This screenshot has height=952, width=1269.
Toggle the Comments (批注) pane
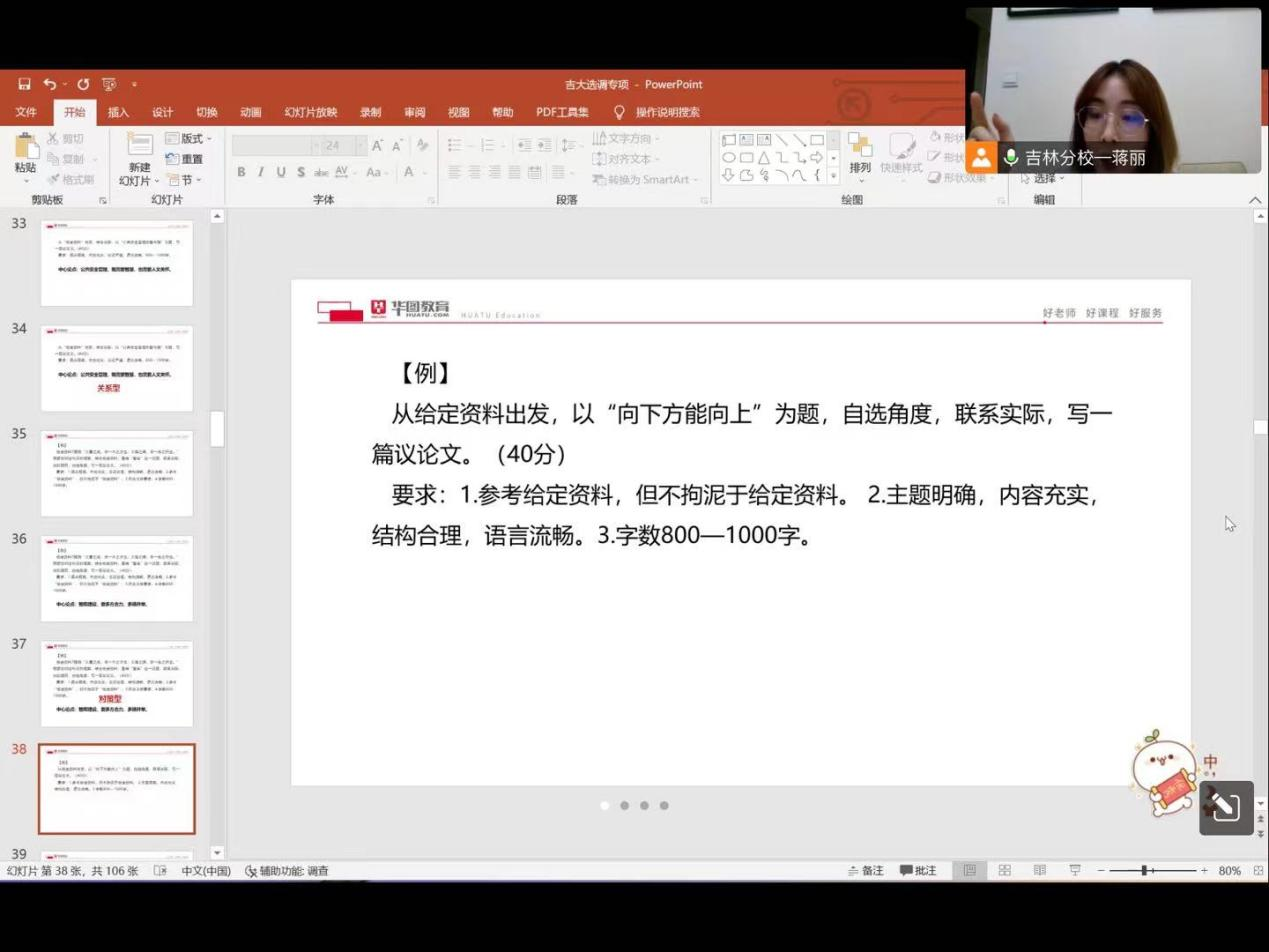pos(918,871)
